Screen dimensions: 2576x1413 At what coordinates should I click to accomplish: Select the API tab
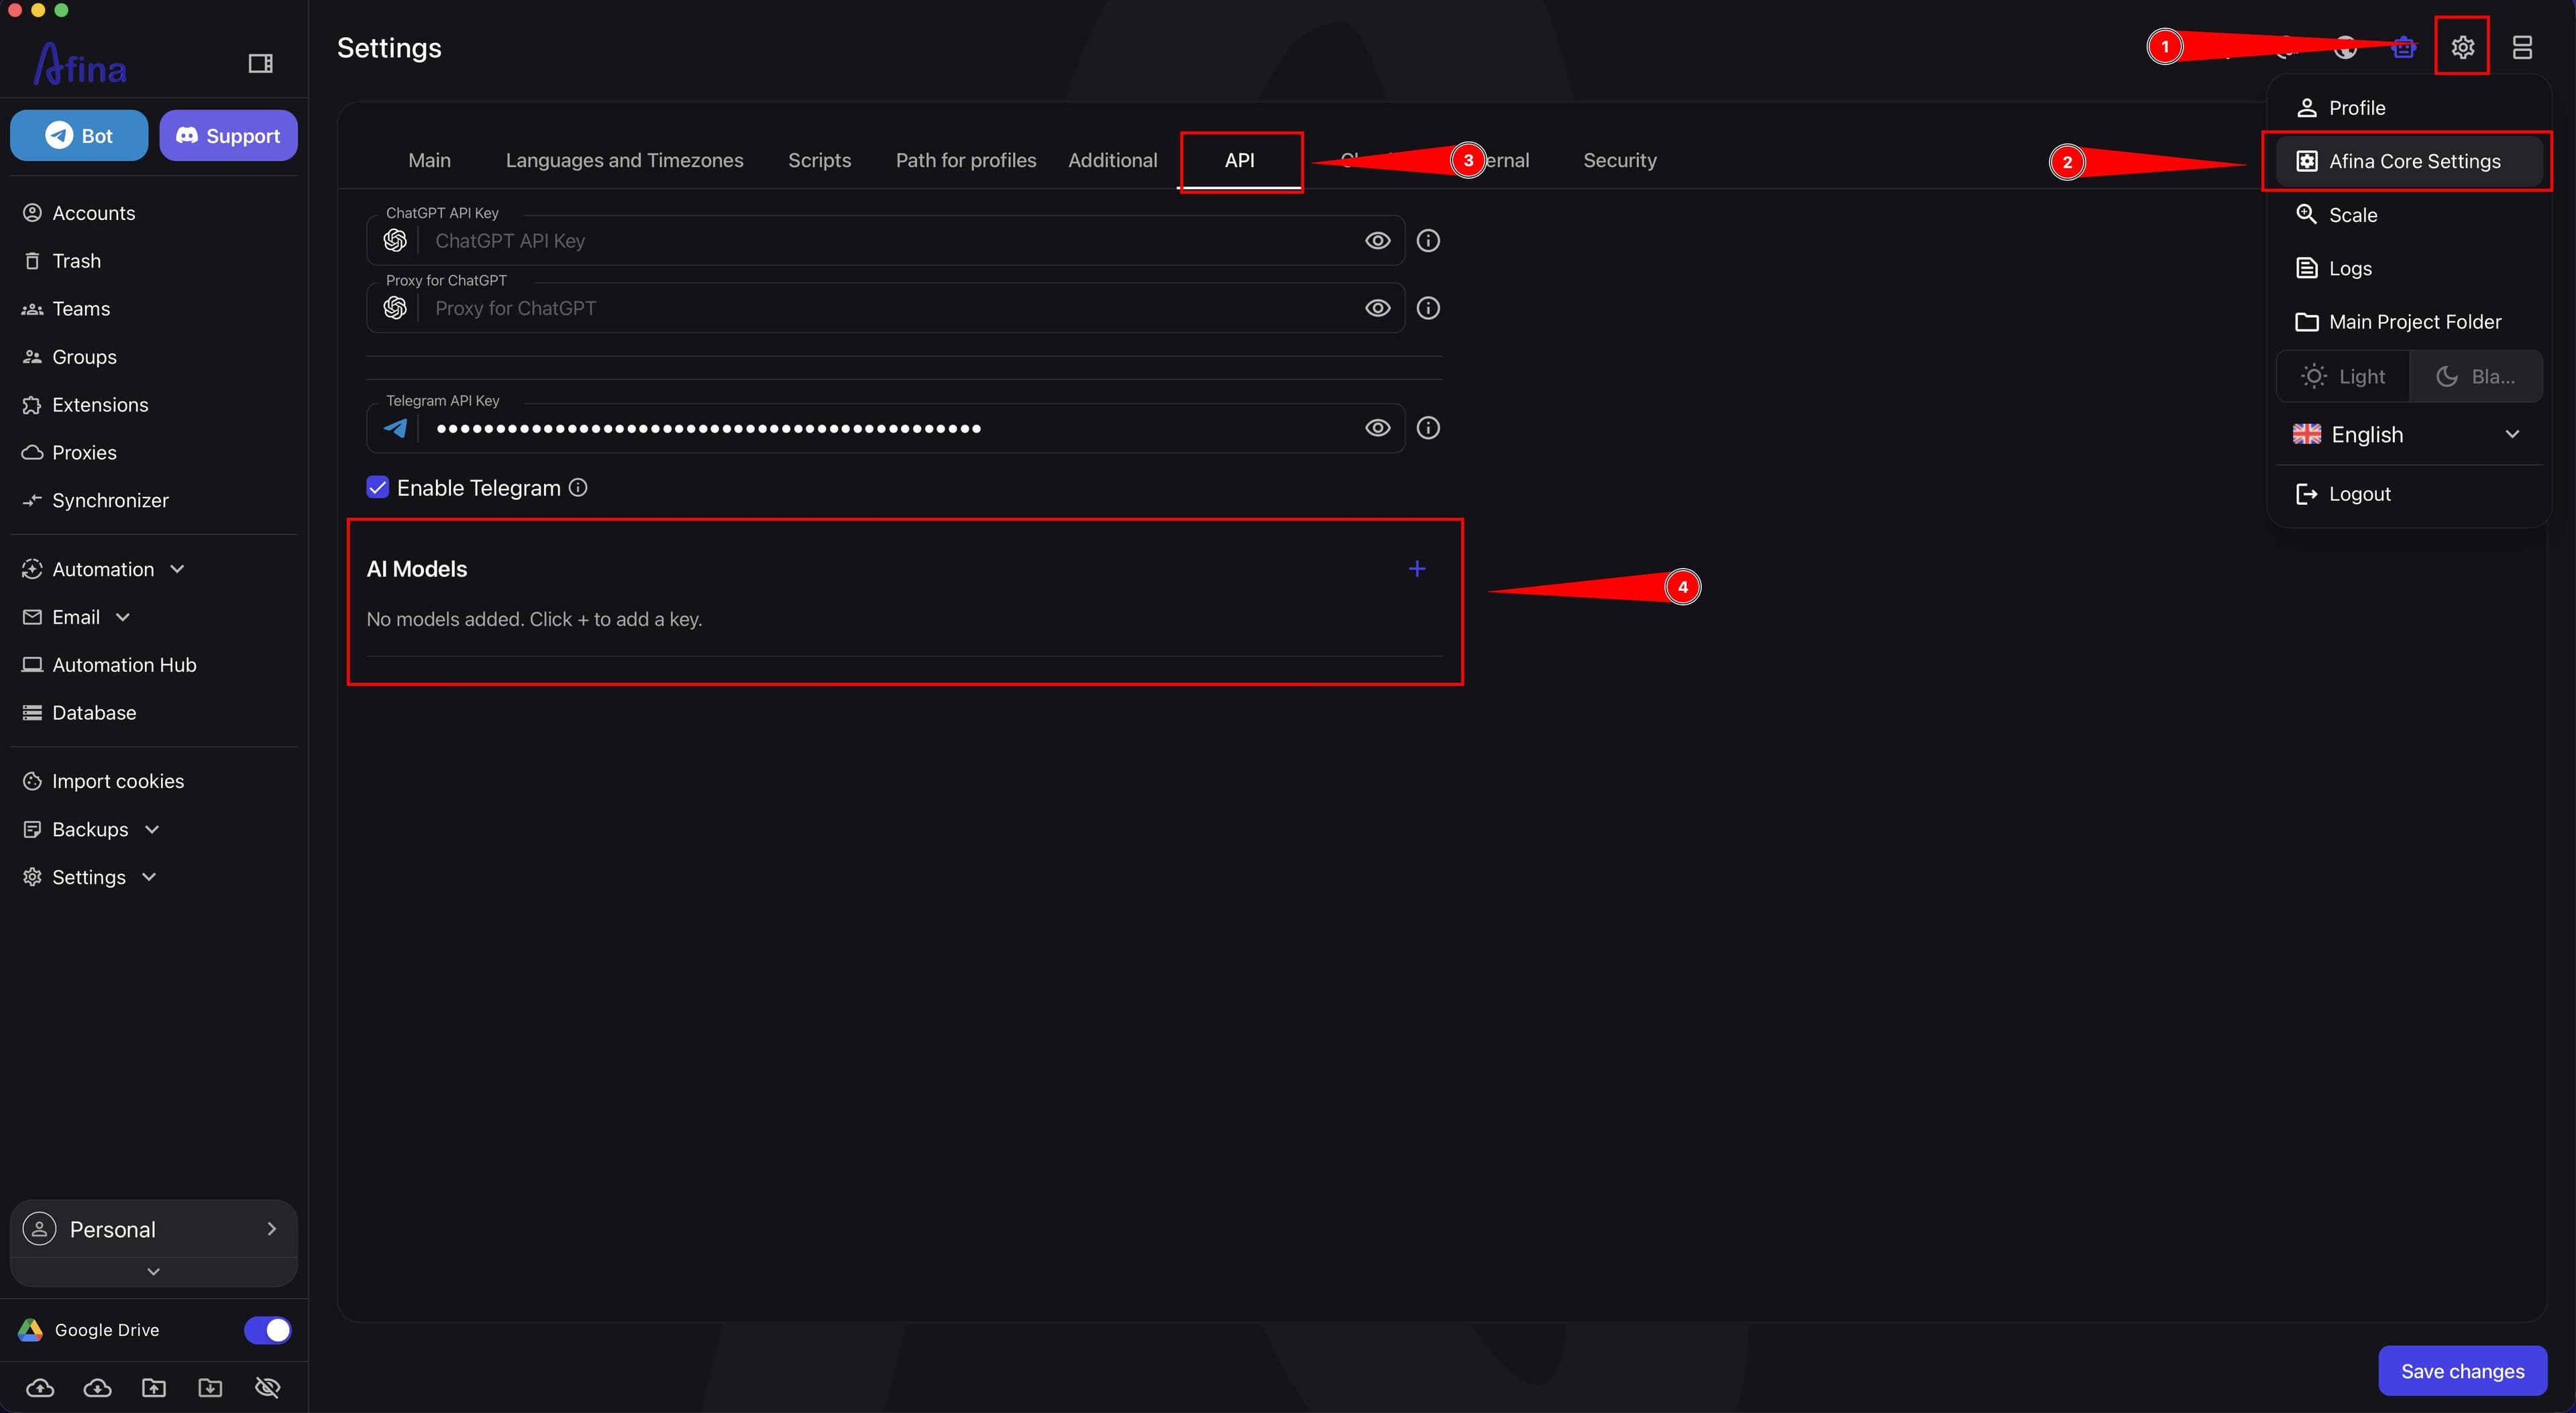click(x=1240, y=160)
